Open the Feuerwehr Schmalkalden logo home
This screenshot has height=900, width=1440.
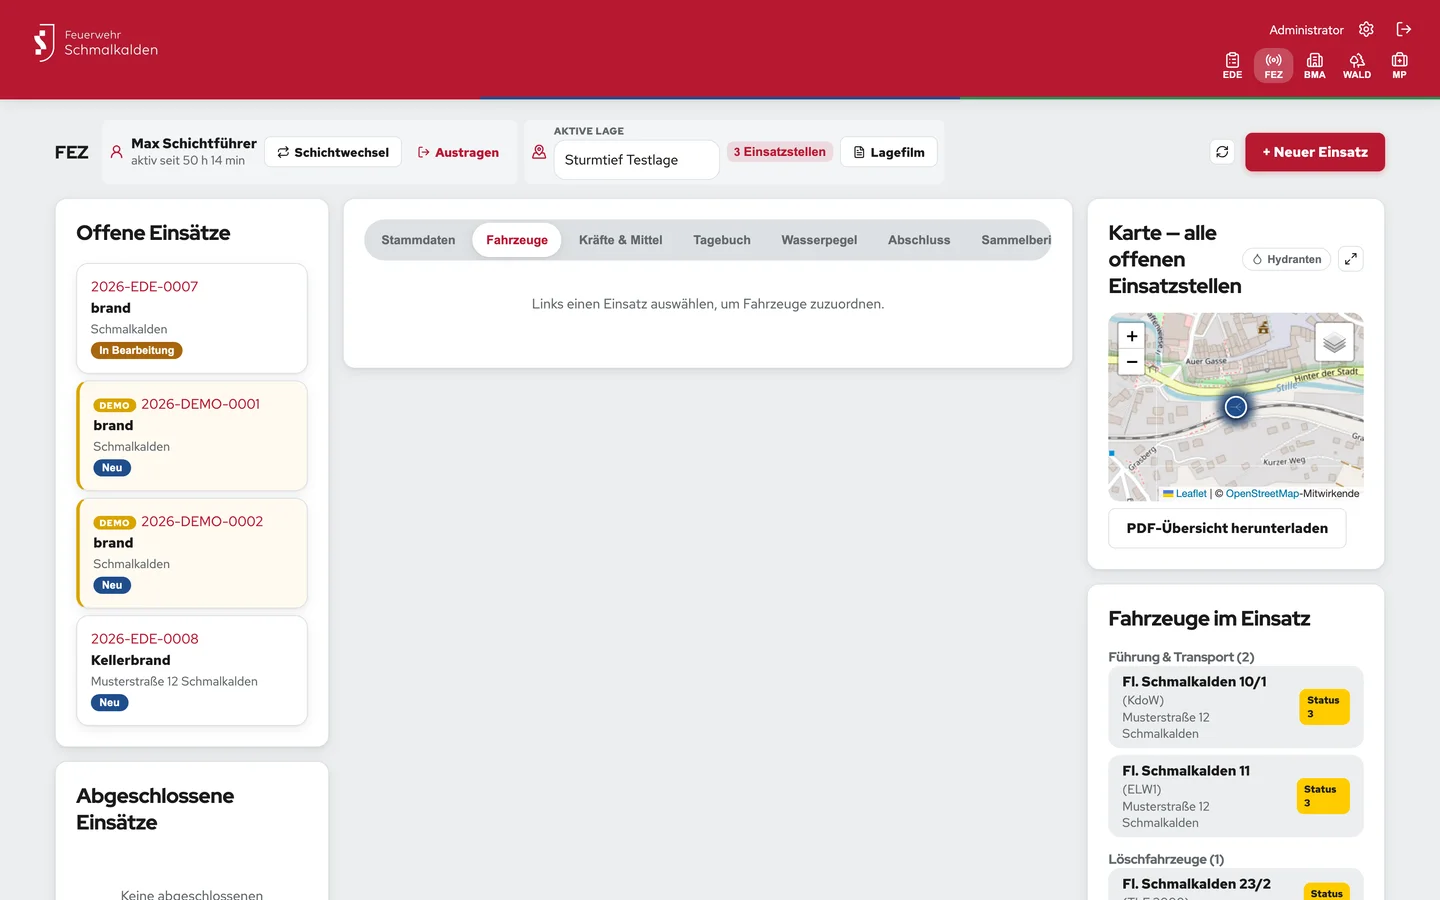(x=96, y=43)
